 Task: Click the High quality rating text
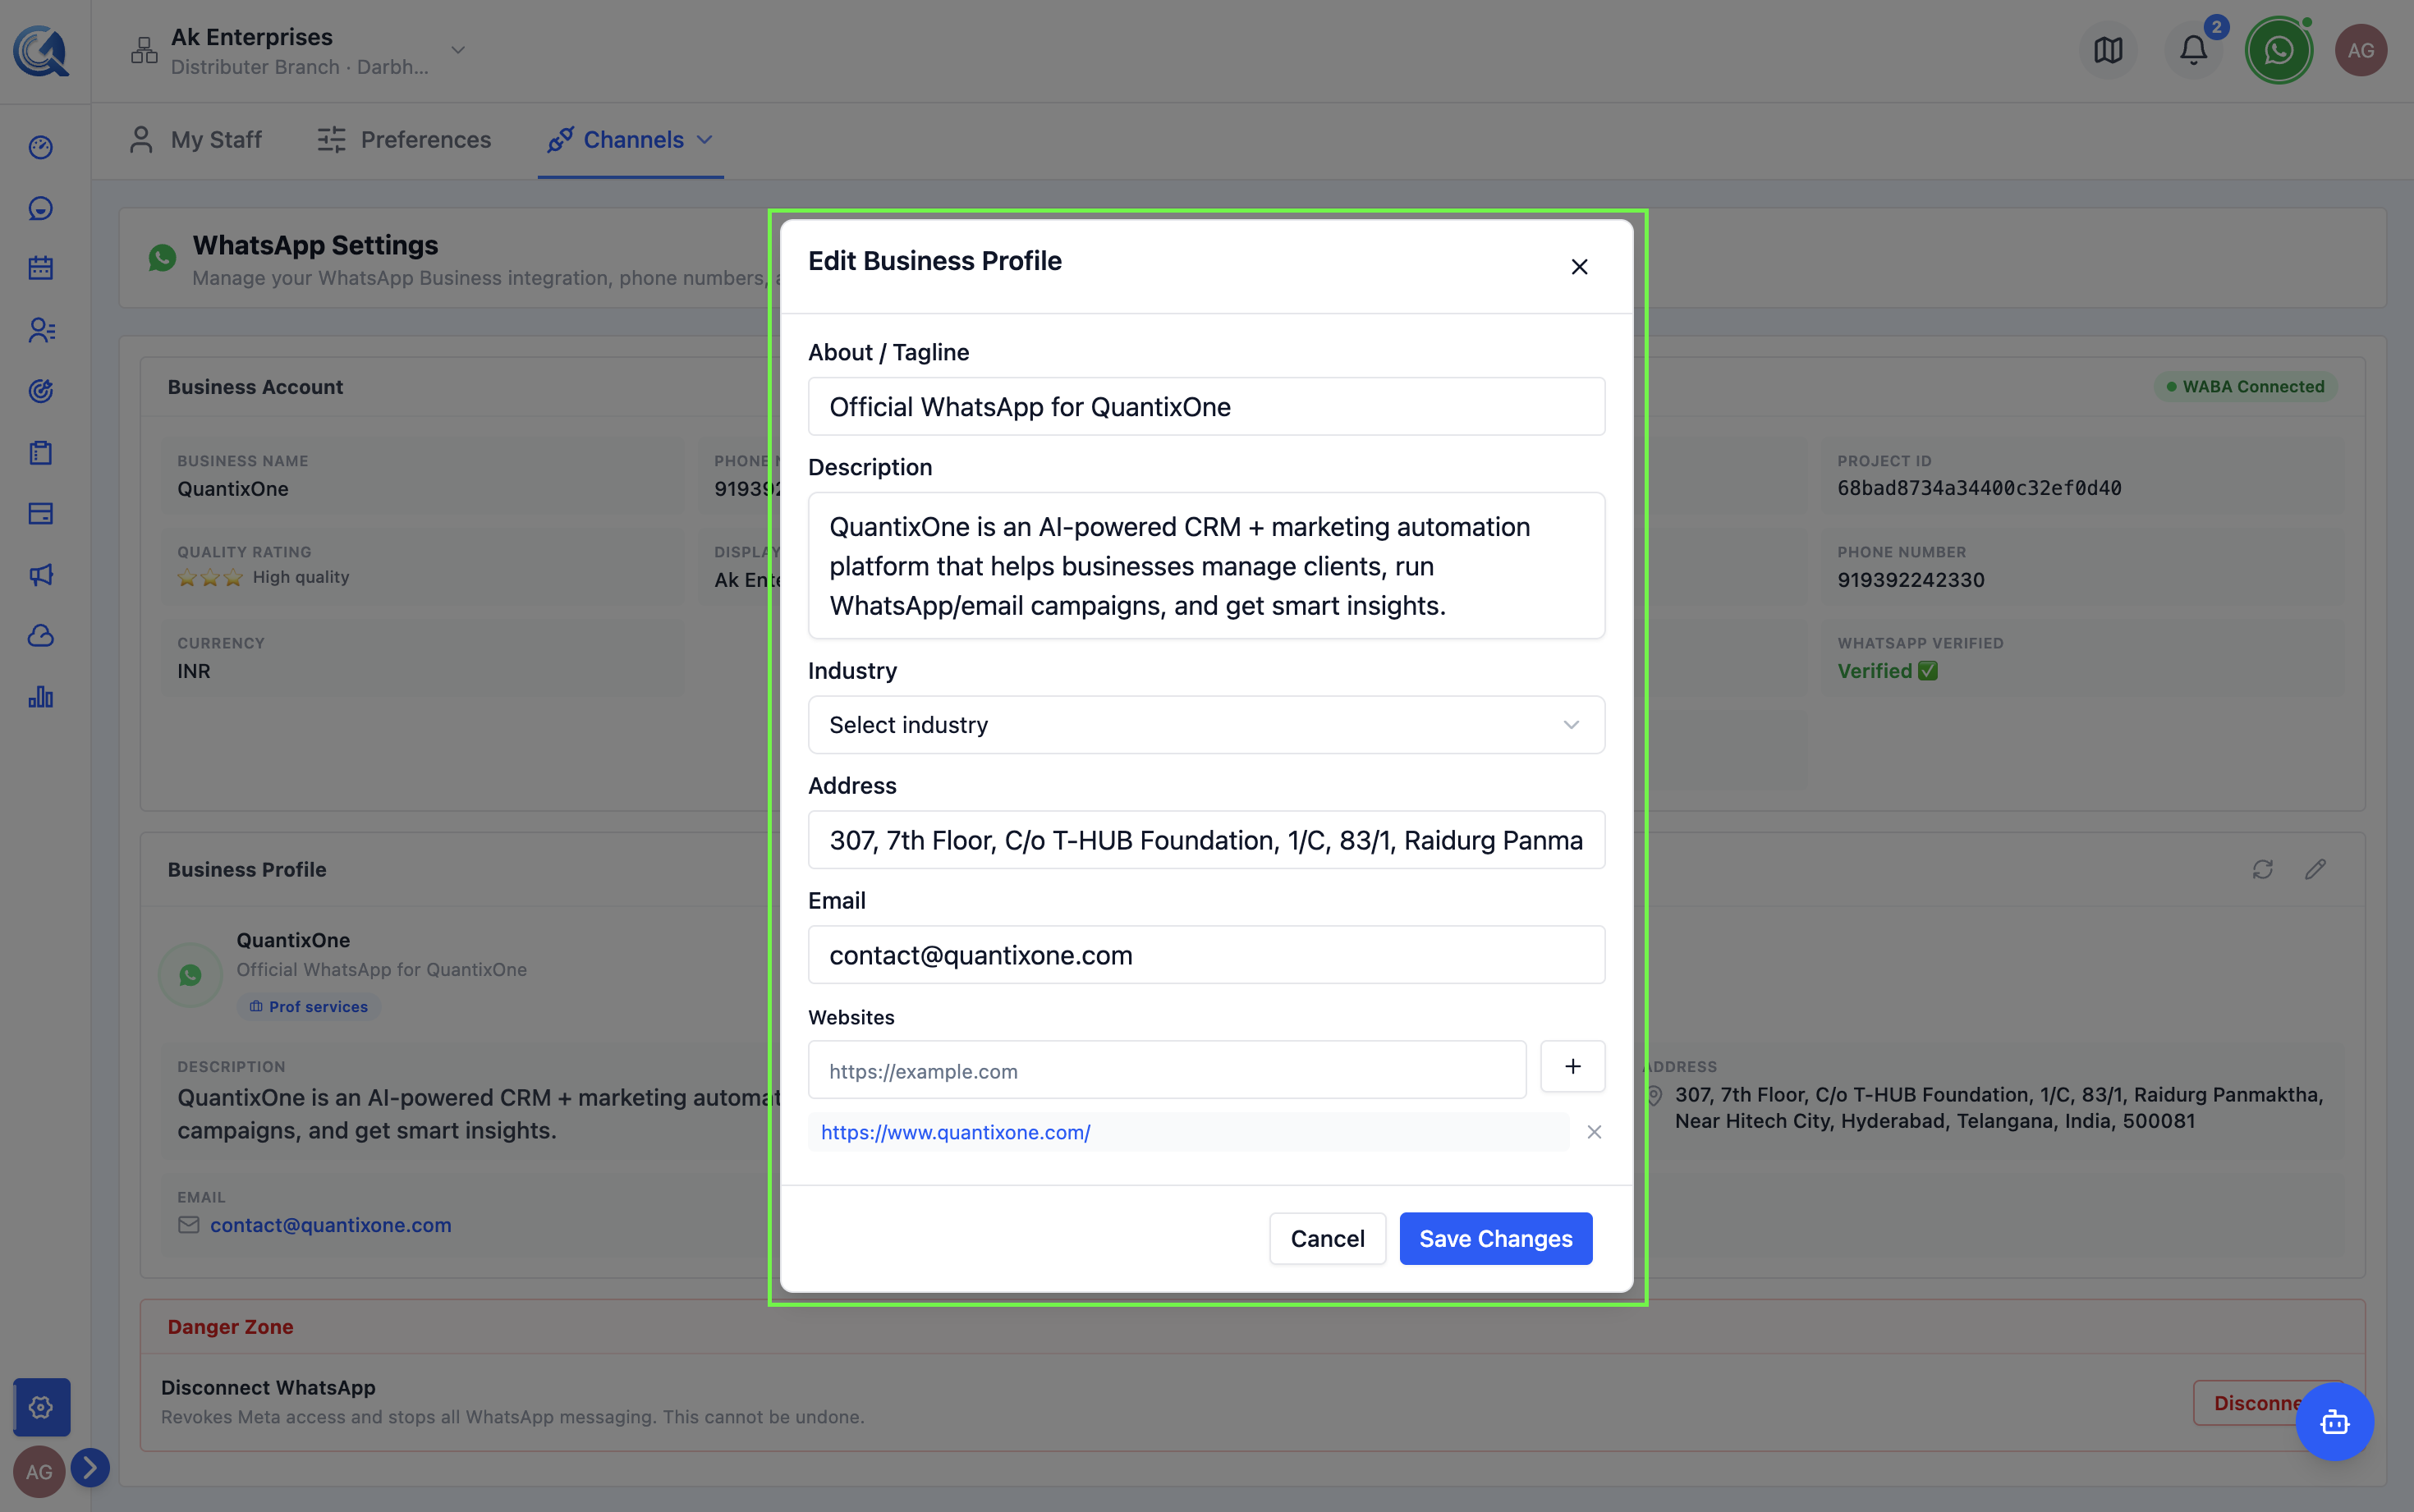[x=300, y=577]
